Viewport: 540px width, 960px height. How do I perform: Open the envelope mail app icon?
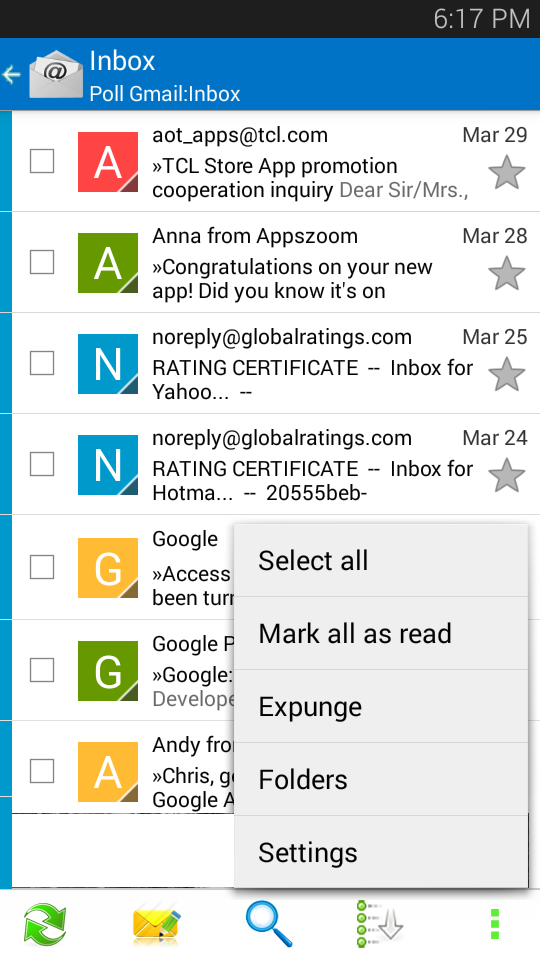pos(56,74)
